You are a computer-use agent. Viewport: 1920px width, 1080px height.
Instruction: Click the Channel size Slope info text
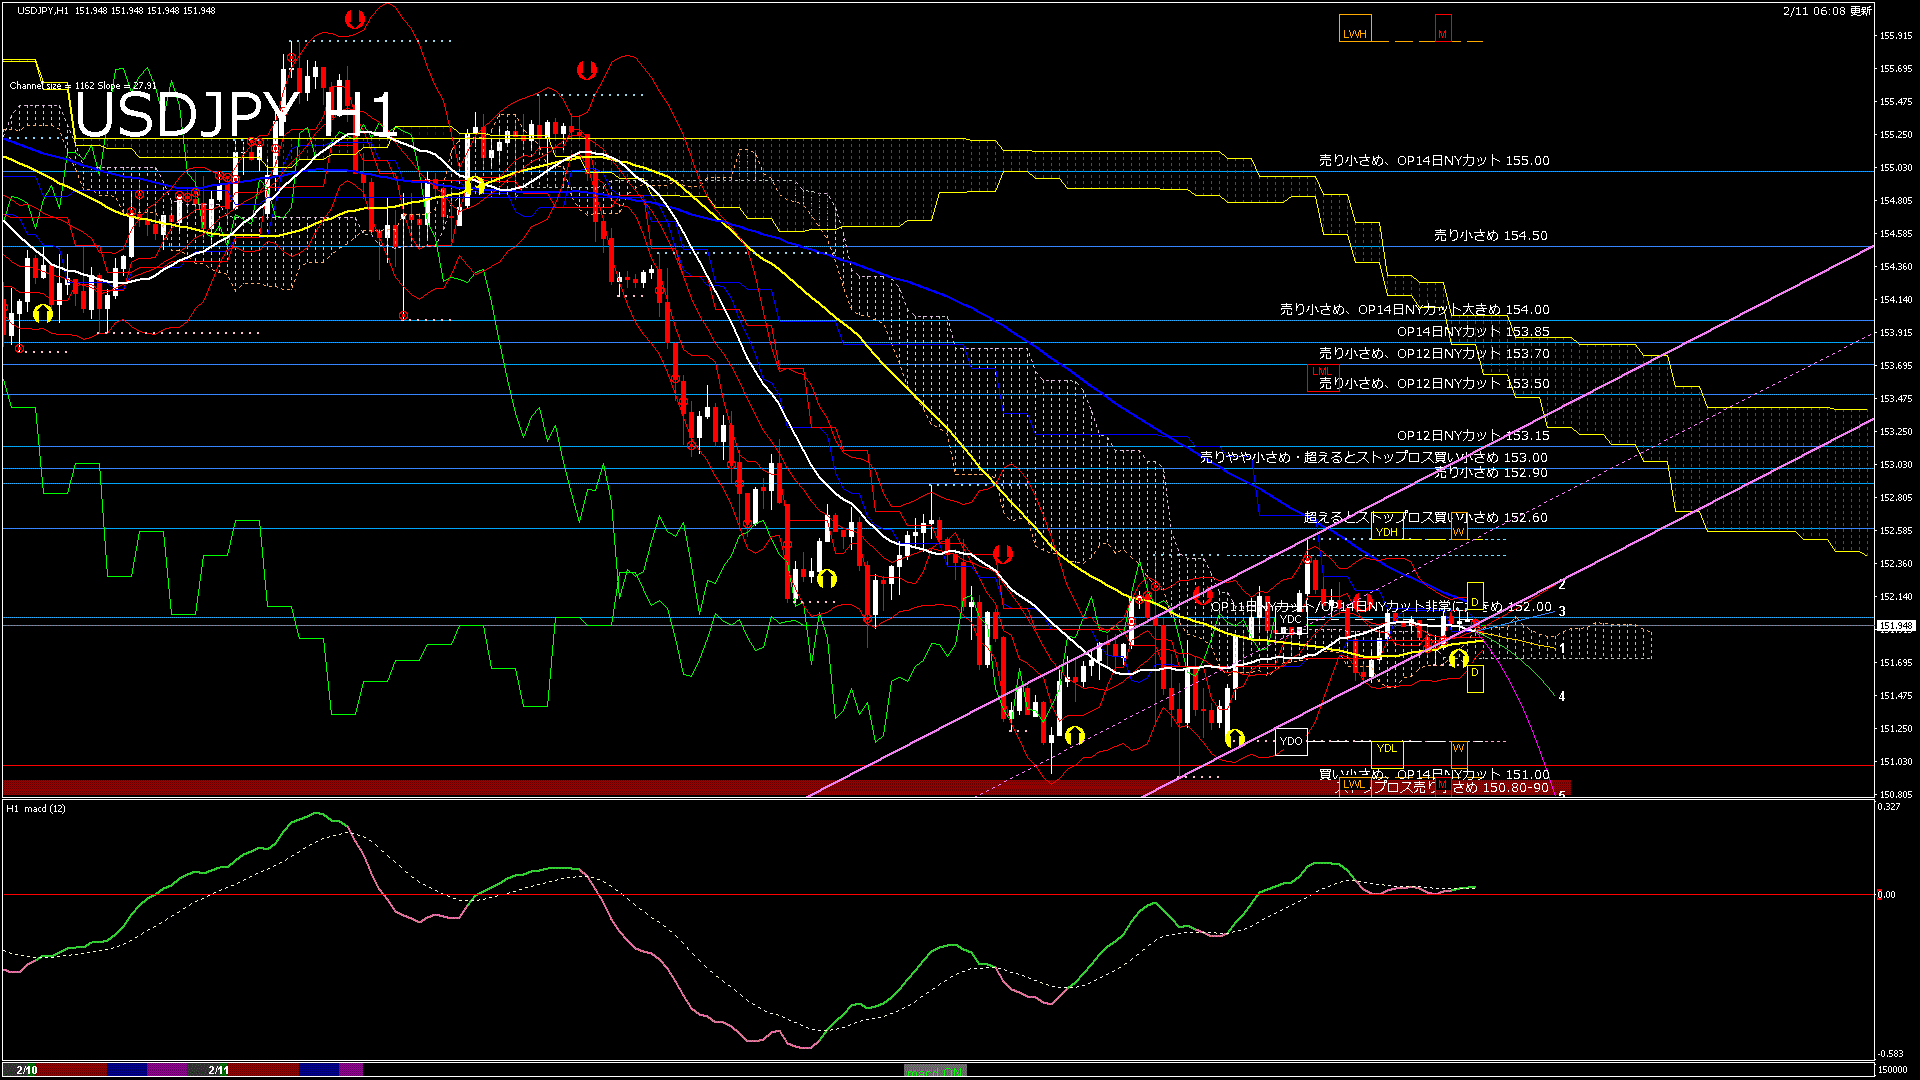83,86
